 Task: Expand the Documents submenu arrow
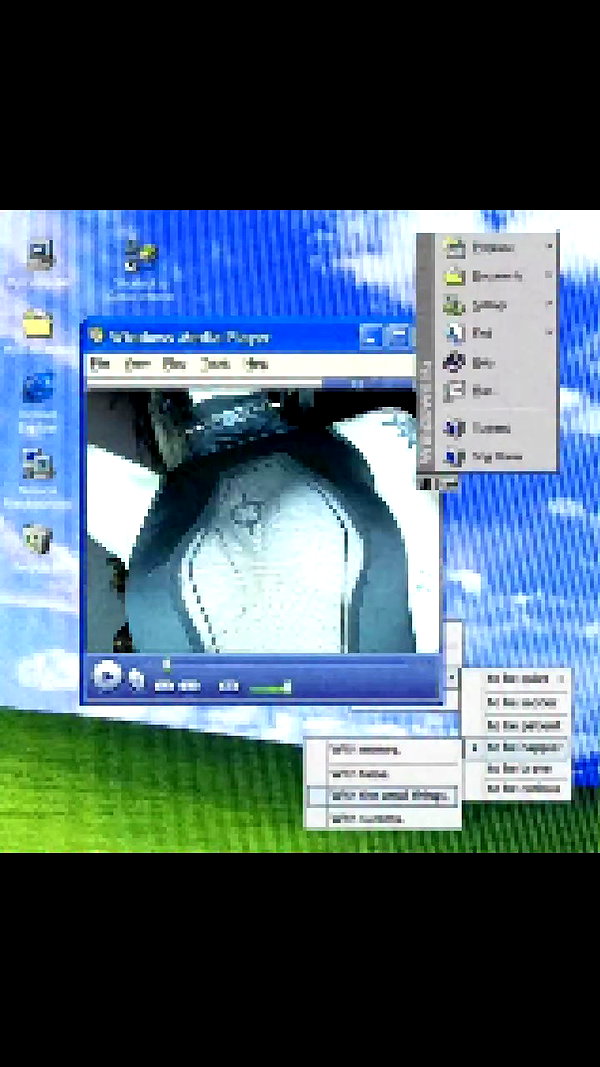[x=548, y=275]
